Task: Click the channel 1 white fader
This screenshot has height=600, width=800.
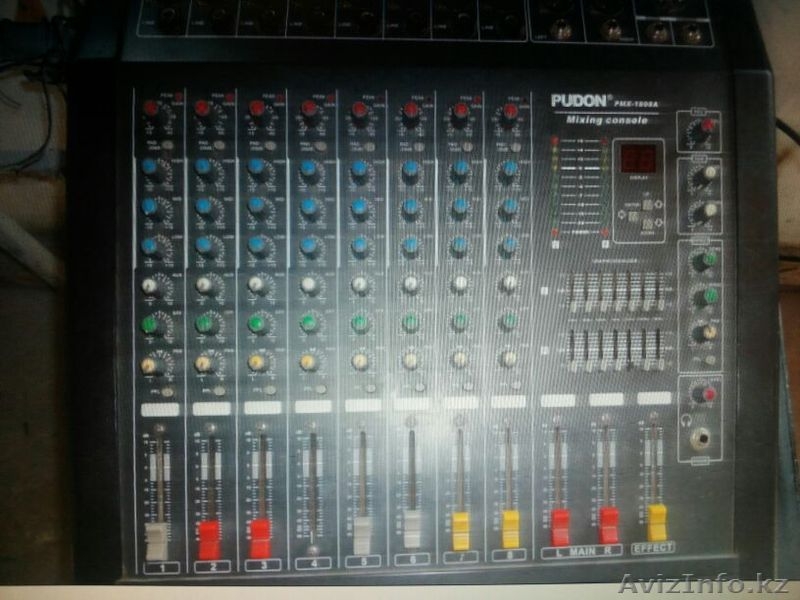Action: (x=158, y=540)
